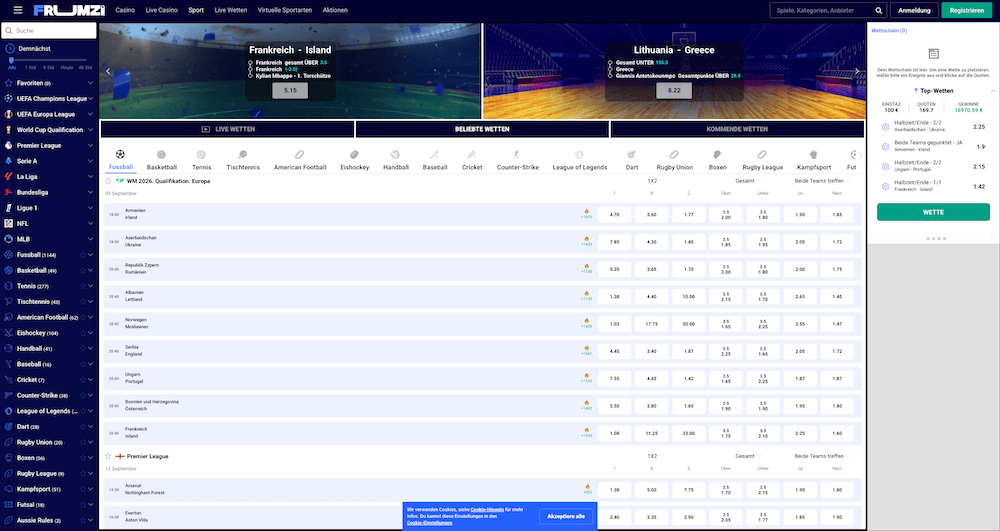Open the hamburger menu beside the logo
The width and height of the screenshot is (1000, 531).
(x=18, y=10)
